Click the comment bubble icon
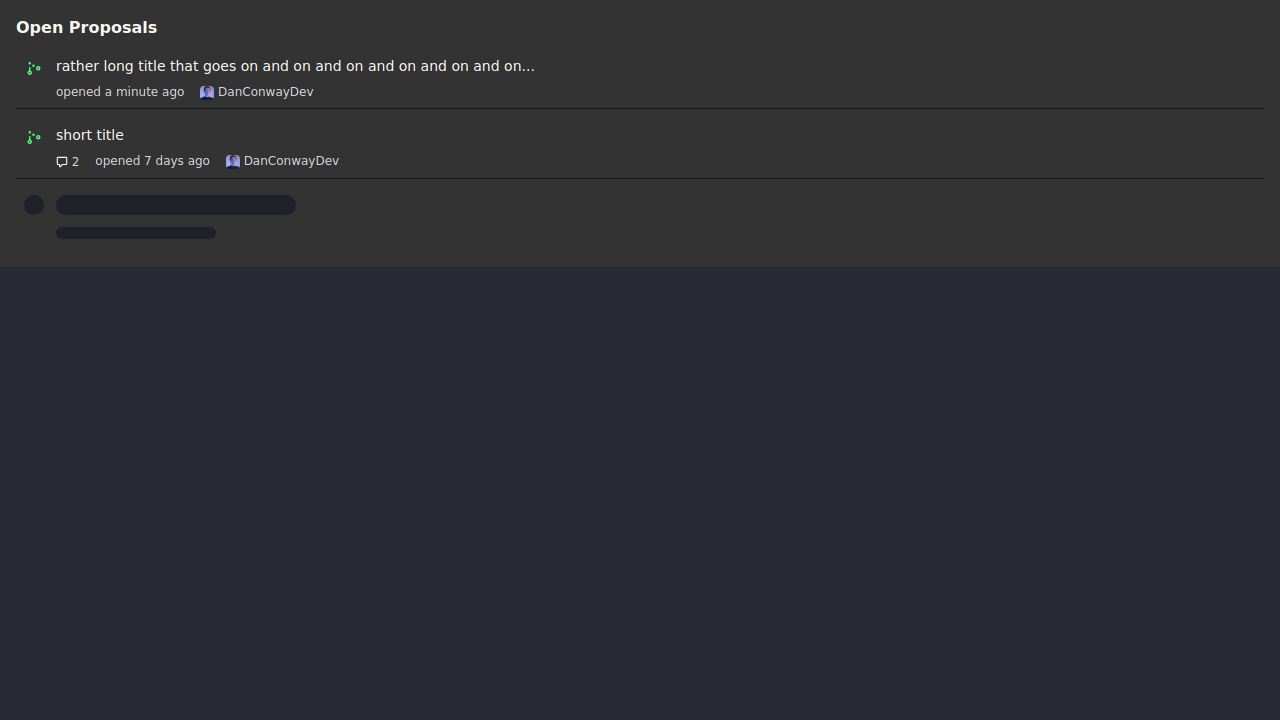Image resolution: width=1280 pixels, height=720 pixels. point(62,162)
